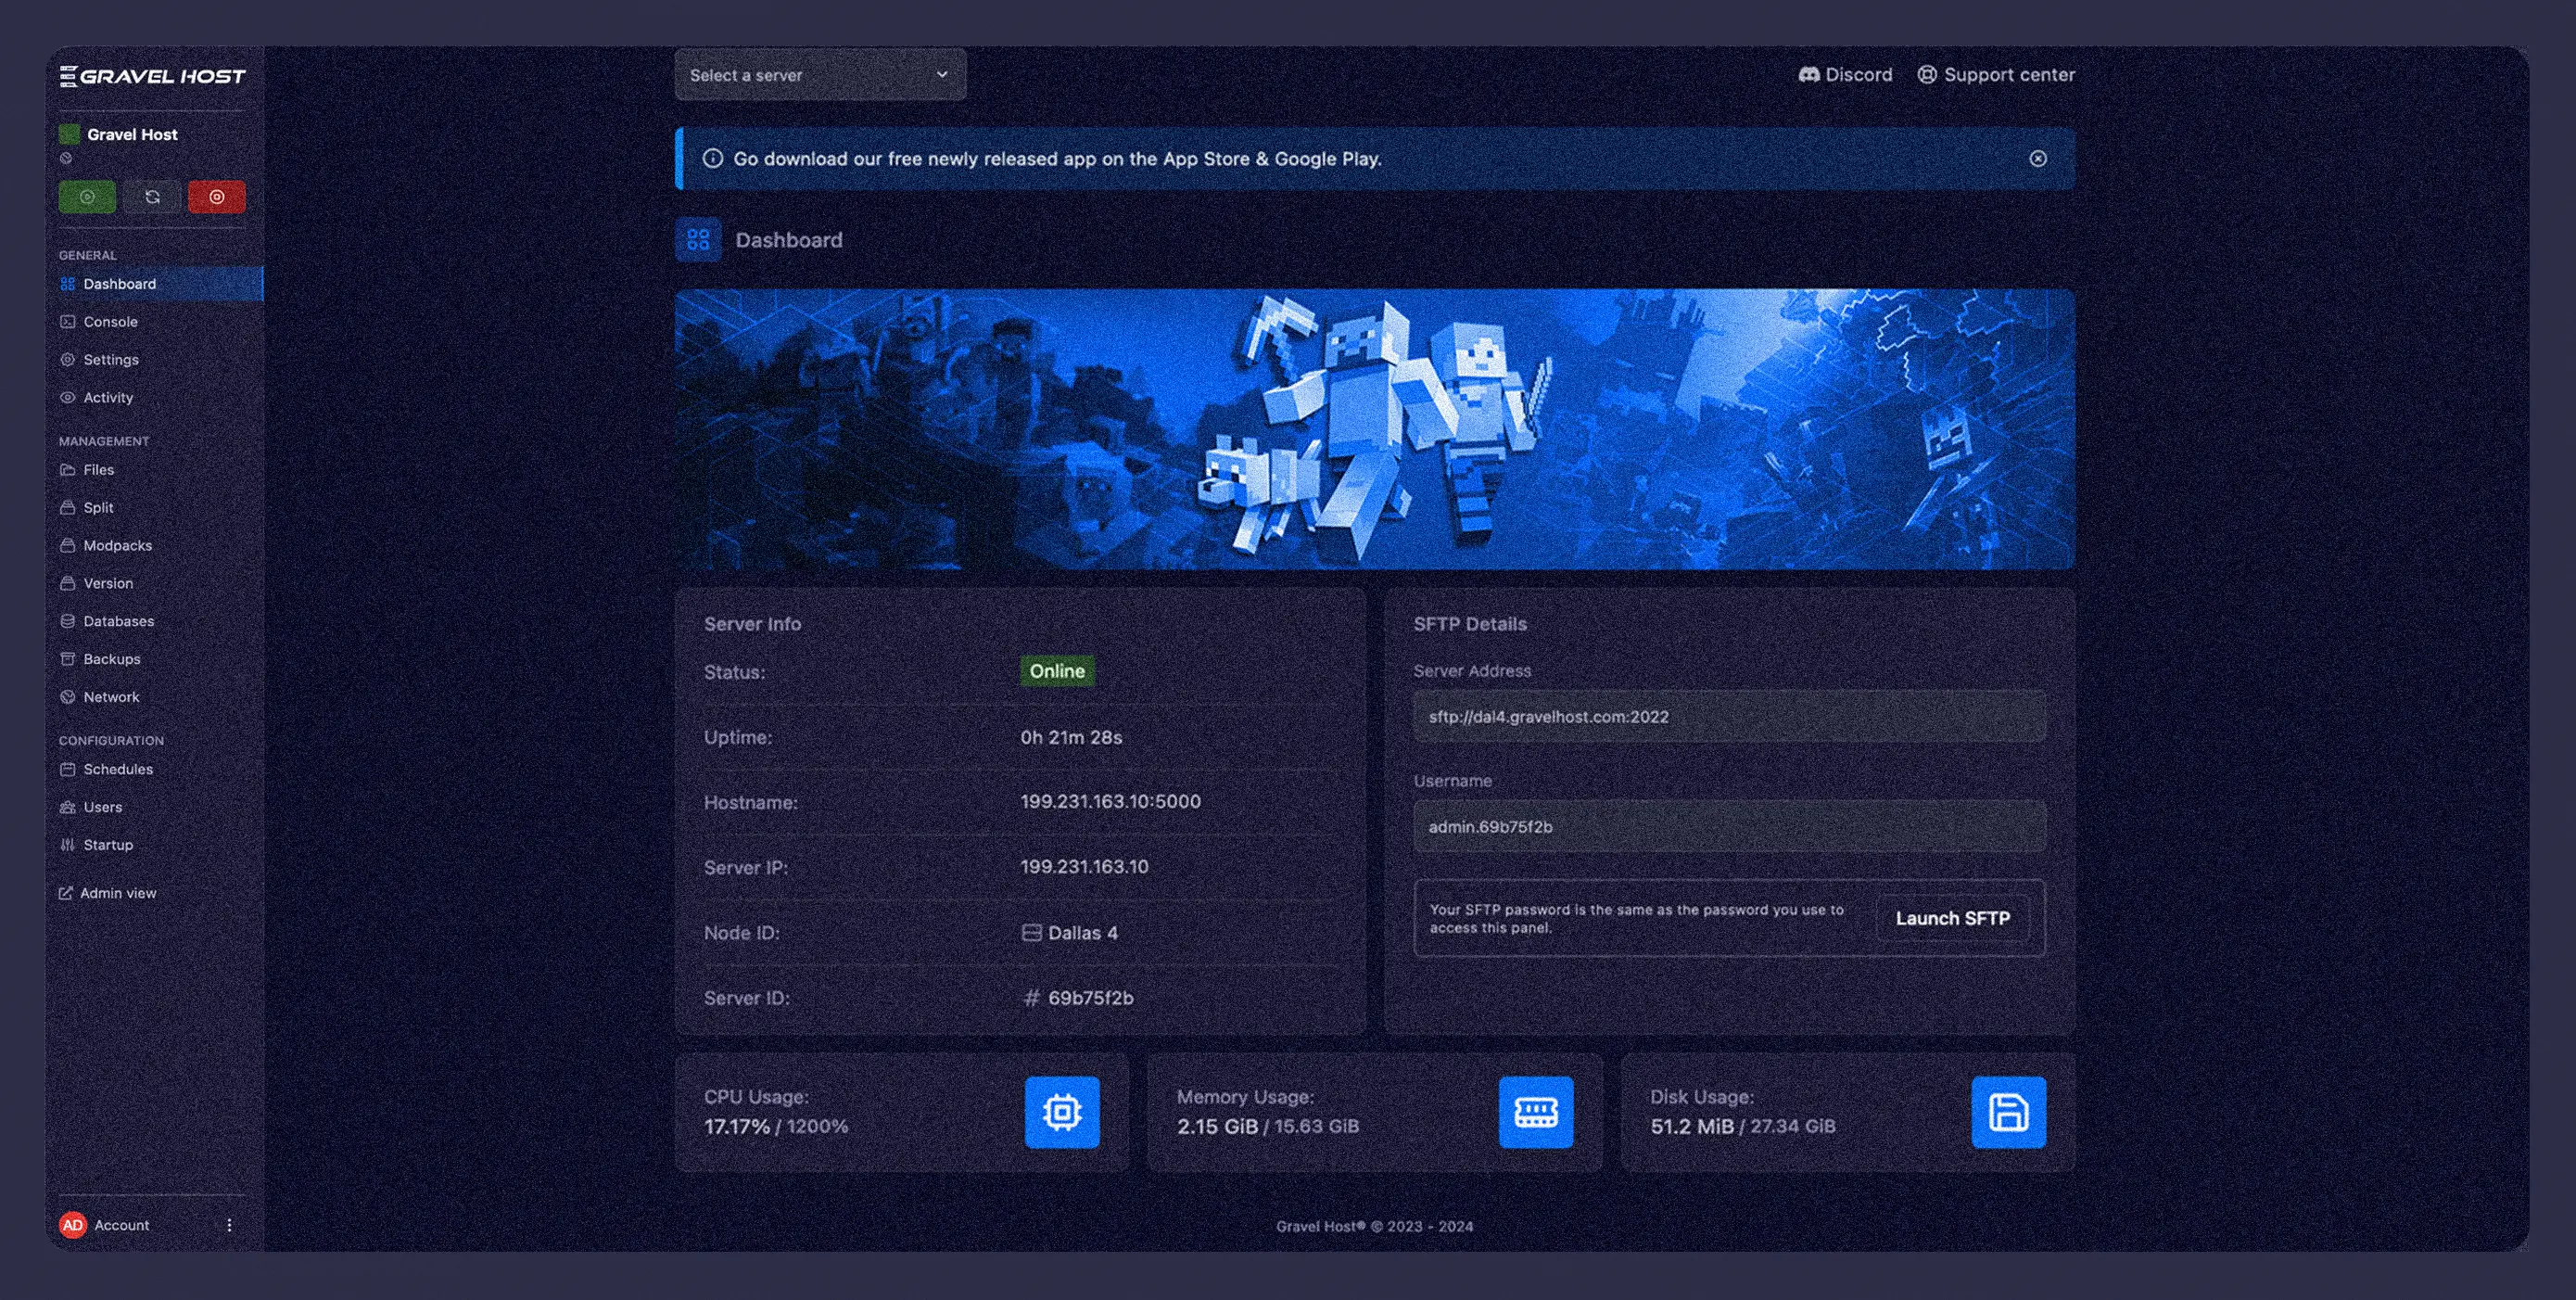Click the hash icon beside server ID
The height and width of the screenshot is (1300, 2576).
point(1032,998)
